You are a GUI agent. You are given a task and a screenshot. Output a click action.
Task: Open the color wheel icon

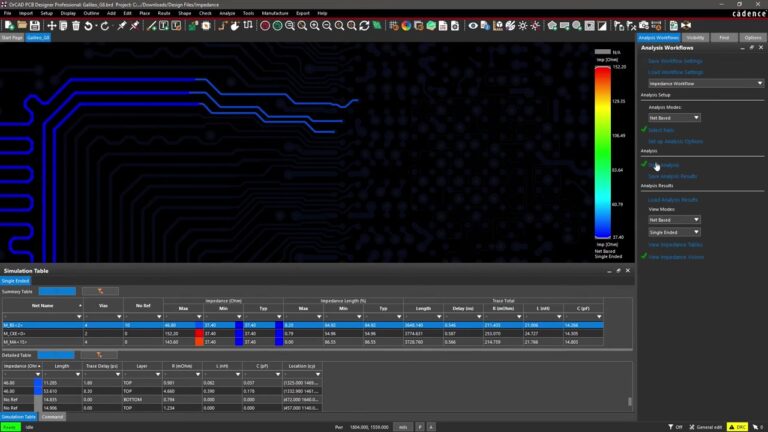click(406, 25)
